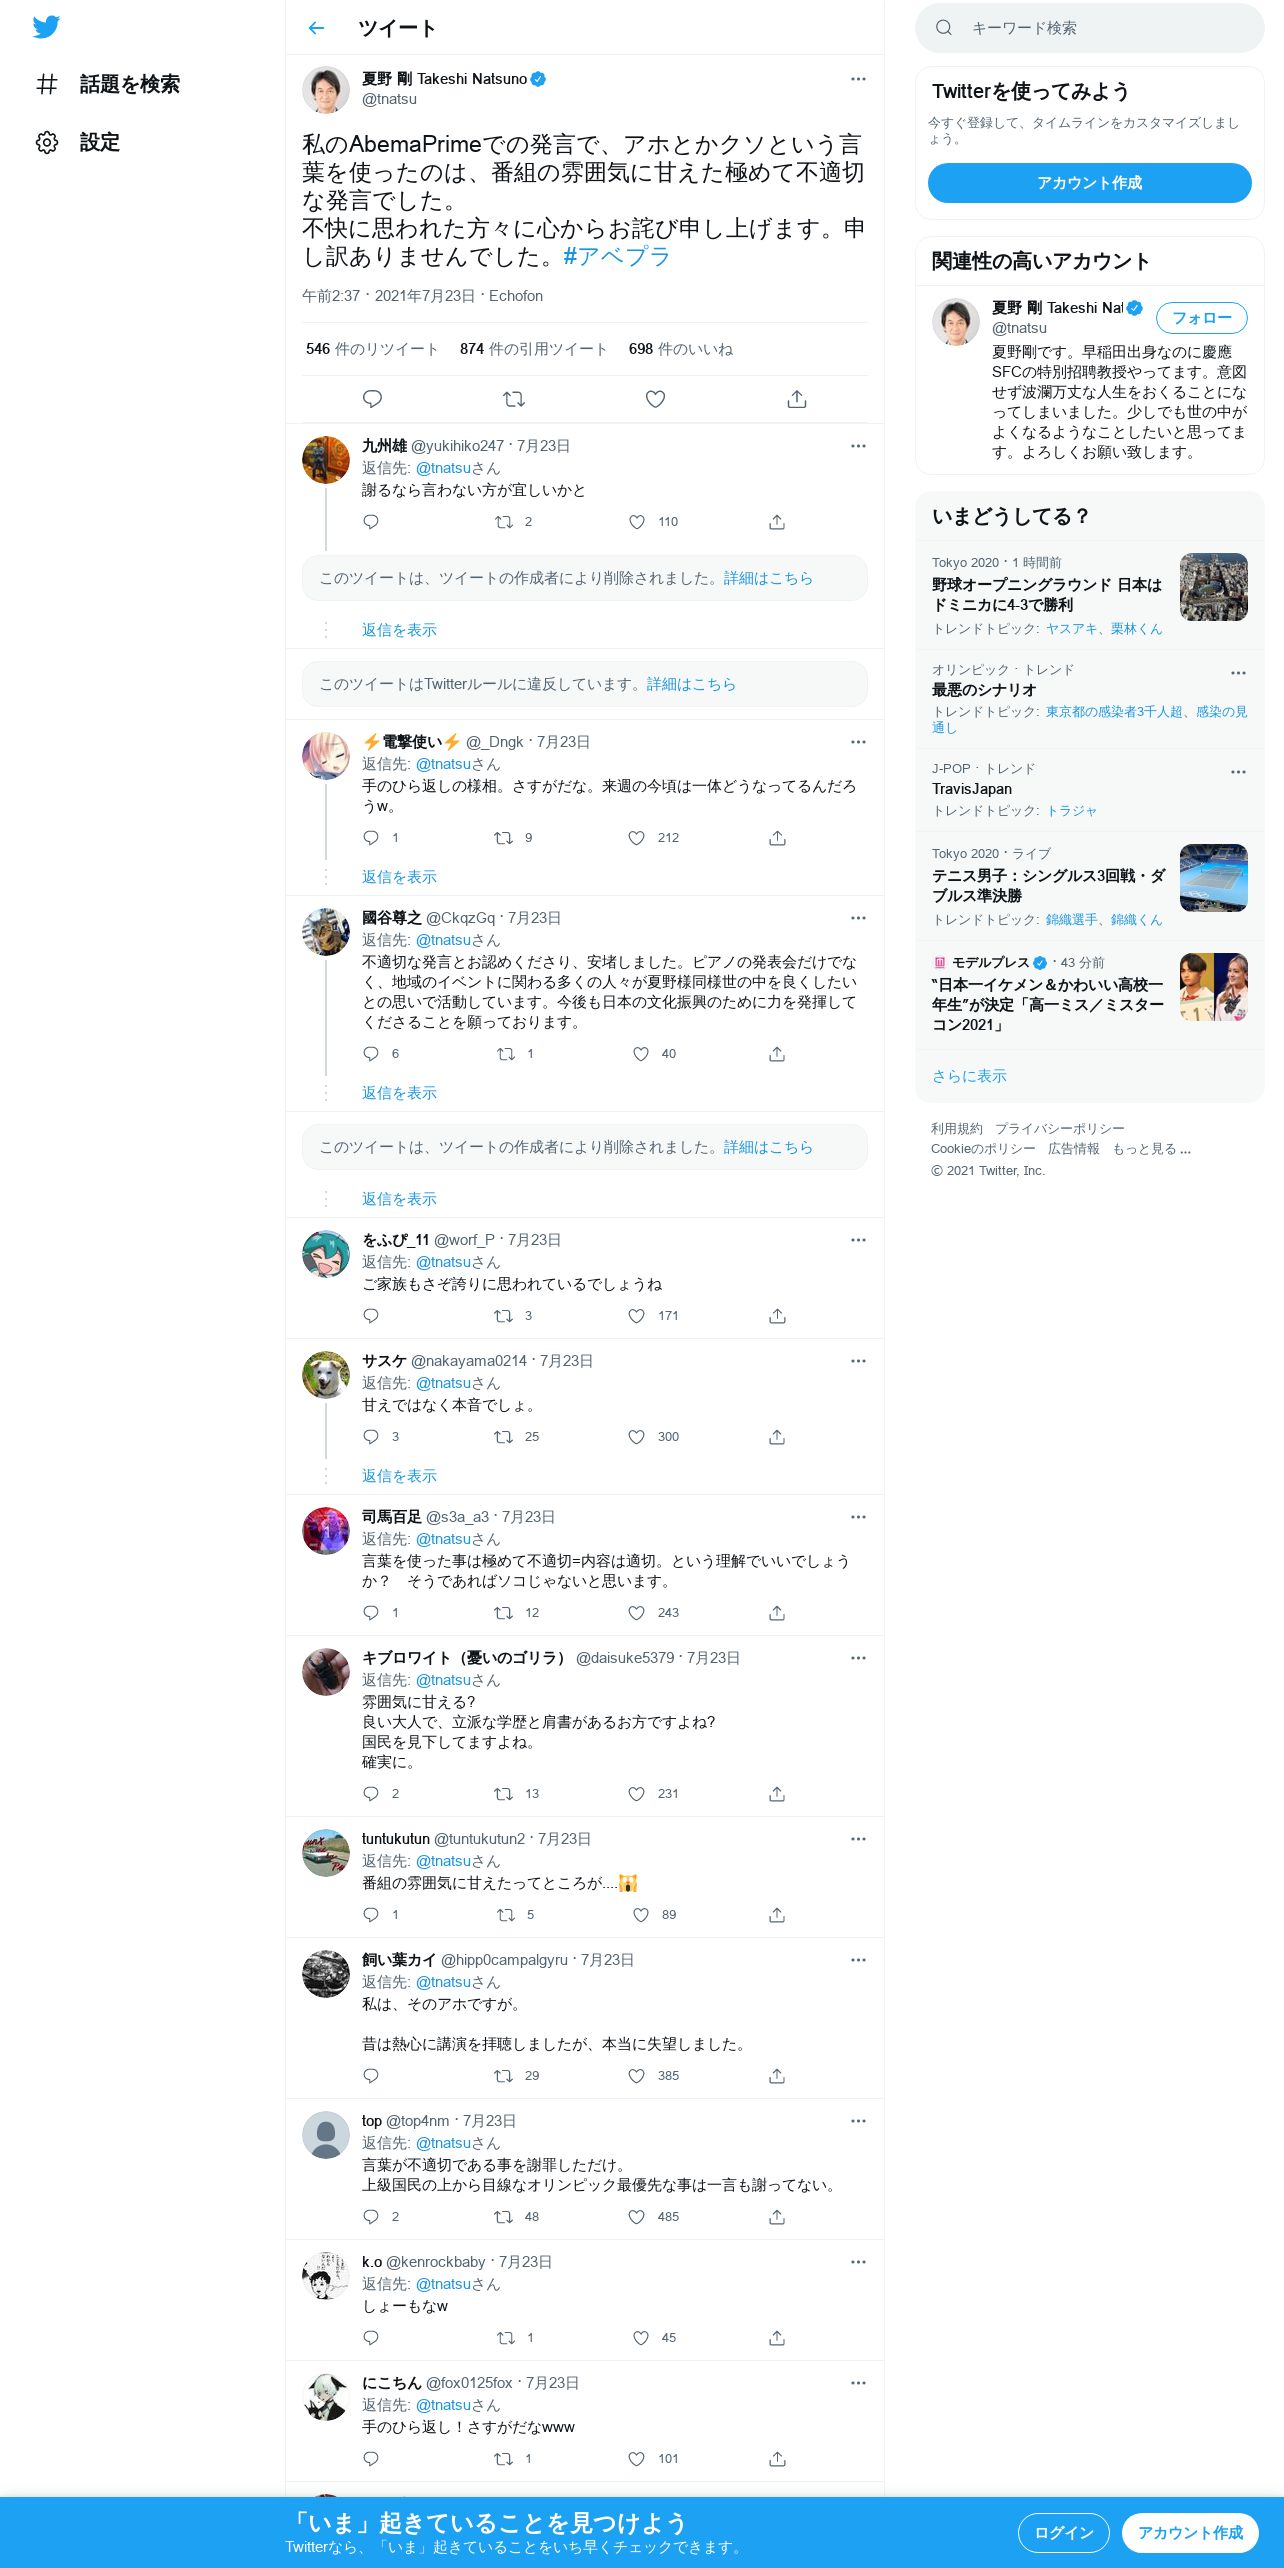Expand replies under ⚡電撃使い⚡'s tweet

coord(399,877)
